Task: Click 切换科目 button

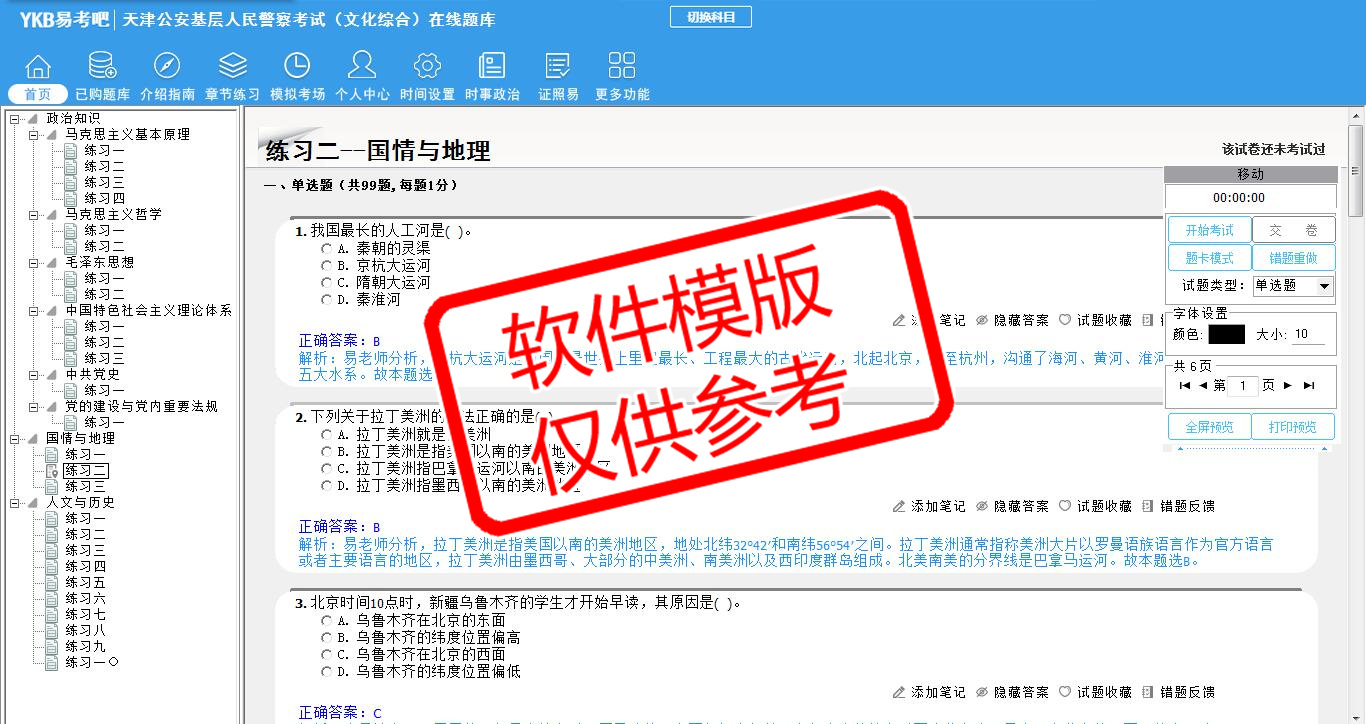Action: [x=710, y=17]
